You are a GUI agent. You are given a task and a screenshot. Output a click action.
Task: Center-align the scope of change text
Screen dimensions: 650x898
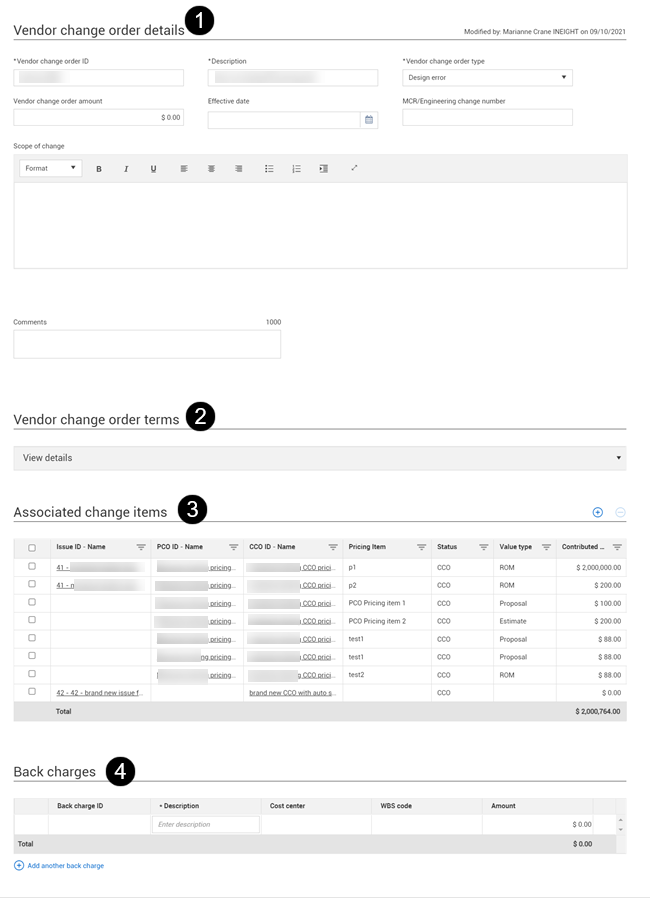pyautogui.click(x=211, y=169)
